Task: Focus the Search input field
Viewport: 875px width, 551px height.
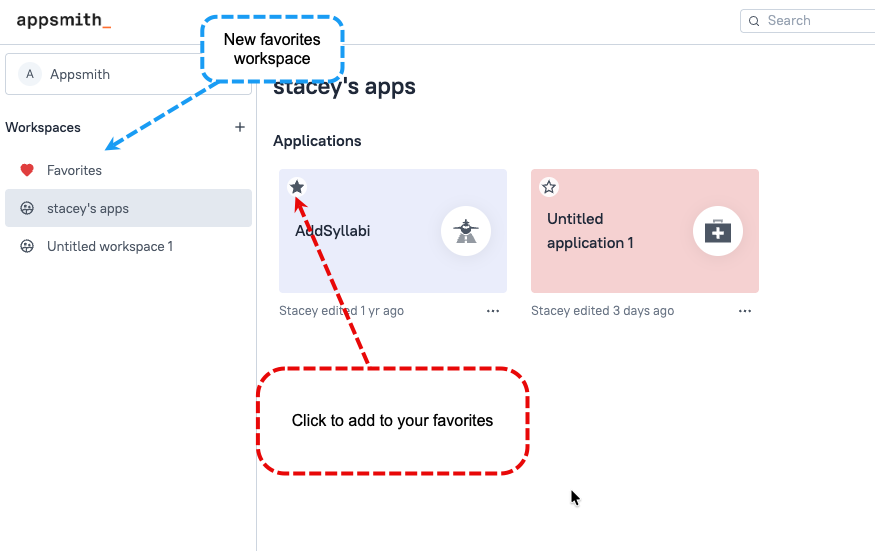Action: click(x=815, y=21)
